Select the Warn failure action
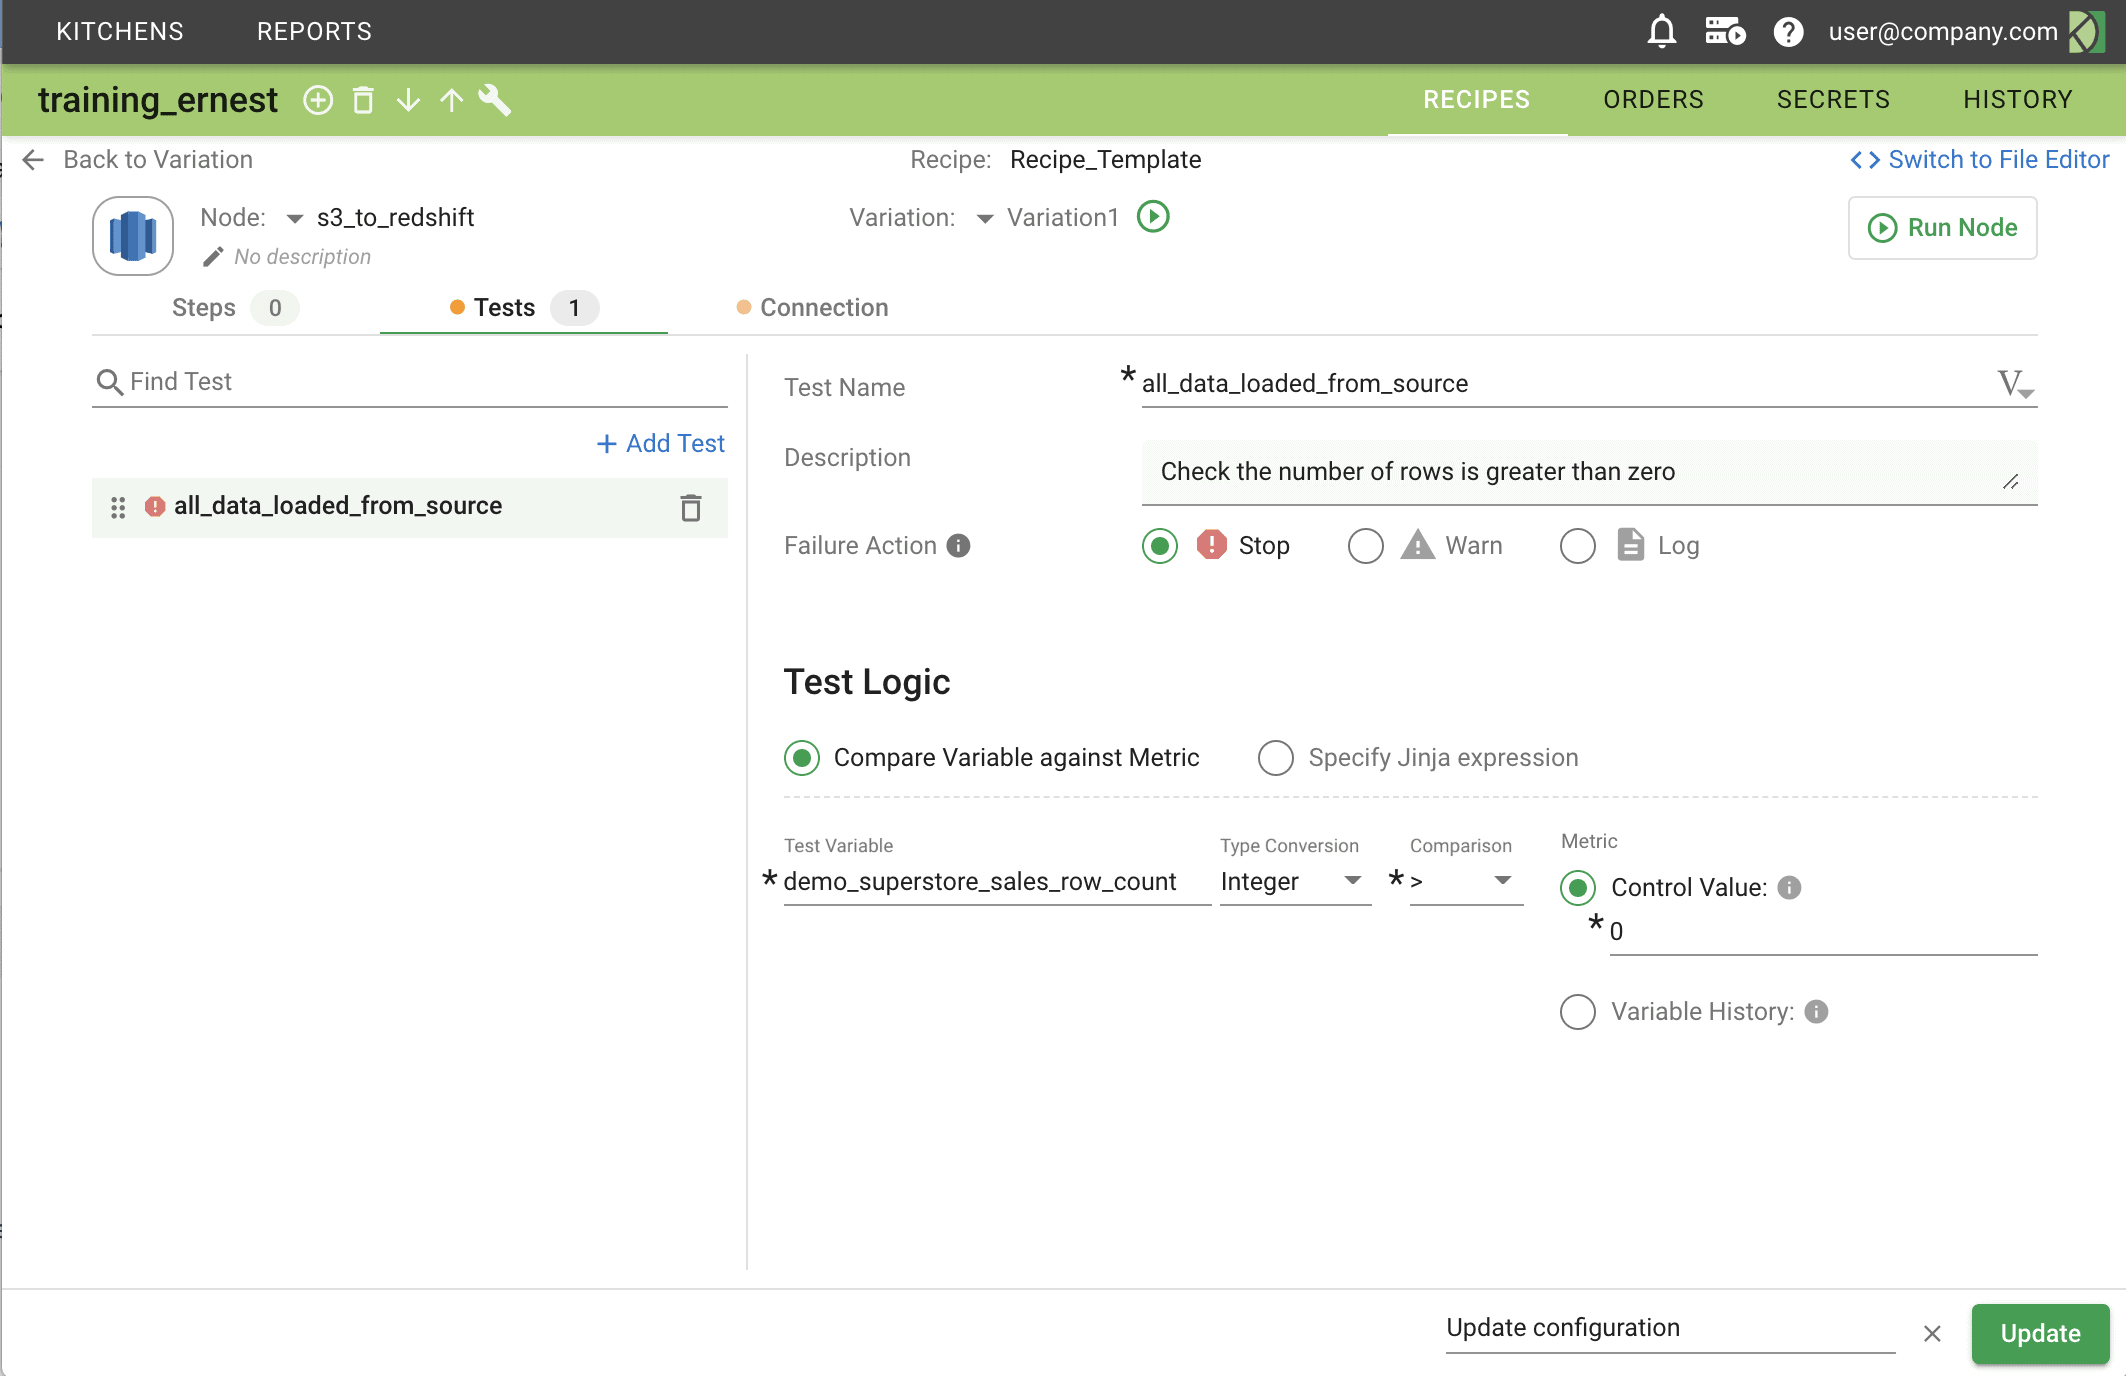 (x=1365, y=546)
